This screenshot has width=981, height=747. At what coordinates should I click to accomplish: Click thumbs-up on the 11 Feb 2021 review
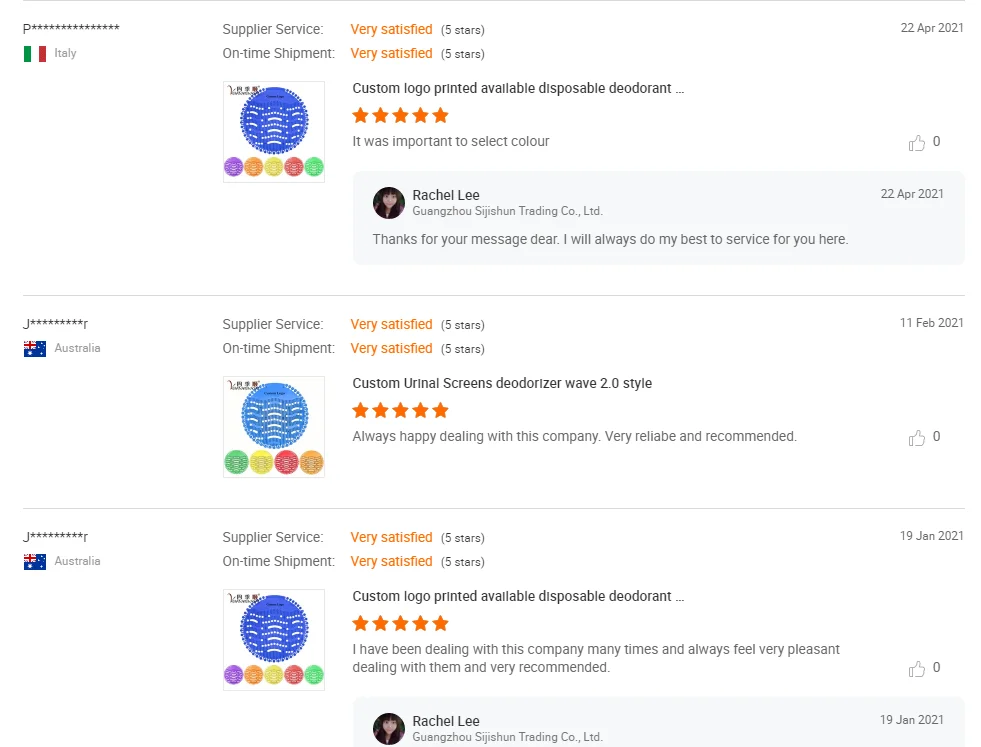click(917, 438)
